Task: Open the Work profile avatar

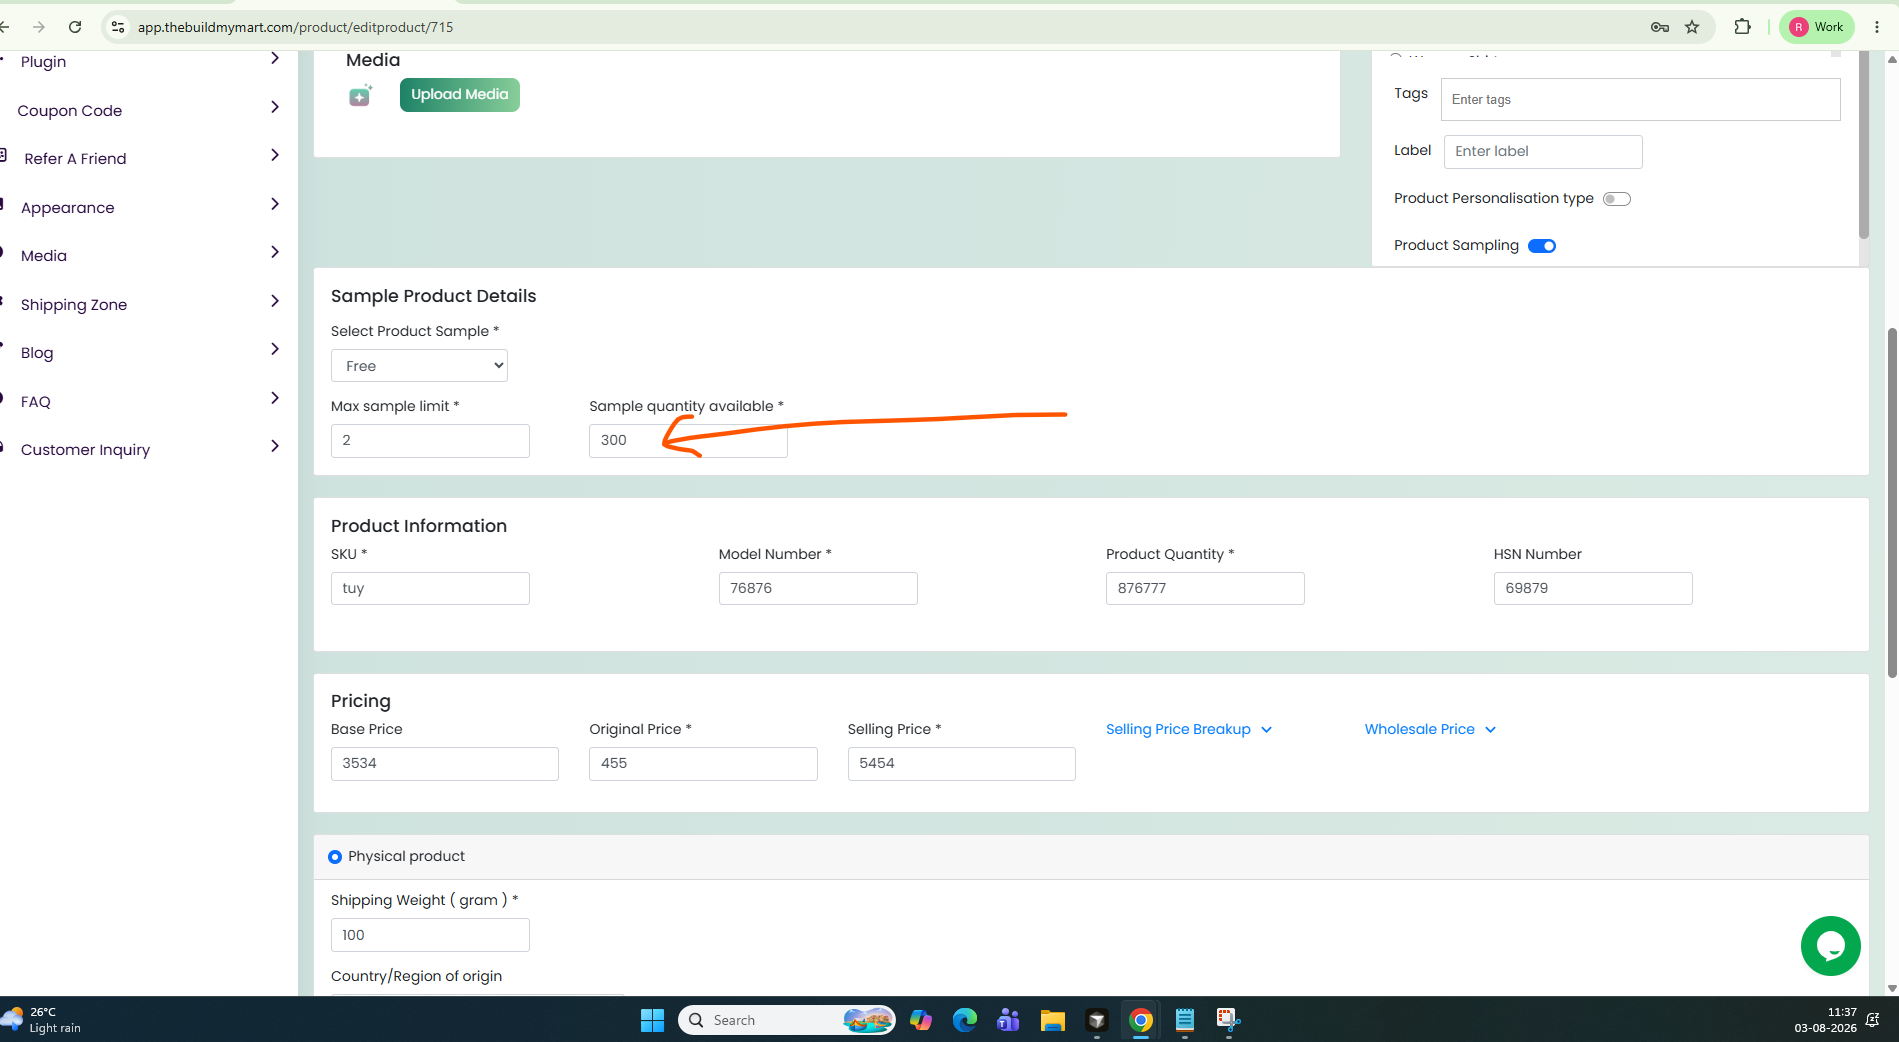Action: coord(1817,27)
